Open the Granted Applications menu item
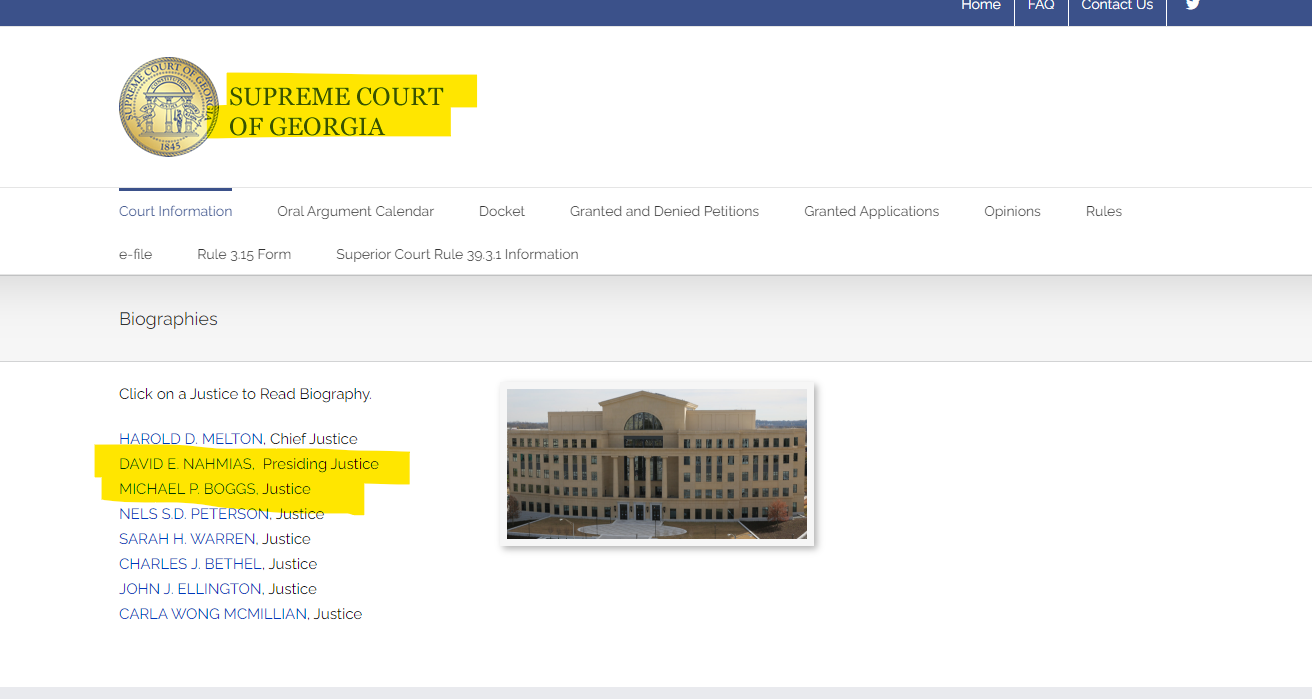The height and width of the screenshot is (699, 1312). tap(871, 211)
